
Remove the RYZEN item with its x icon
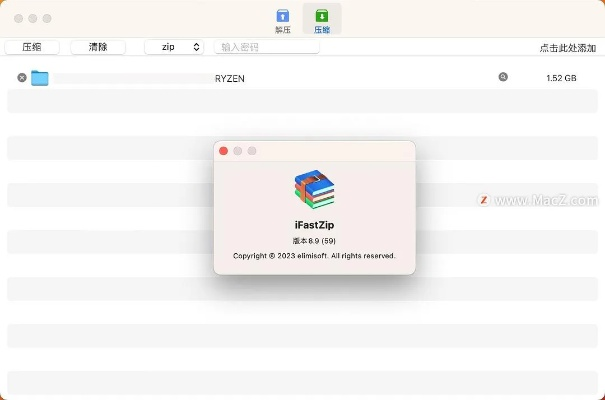coord(22,77)
